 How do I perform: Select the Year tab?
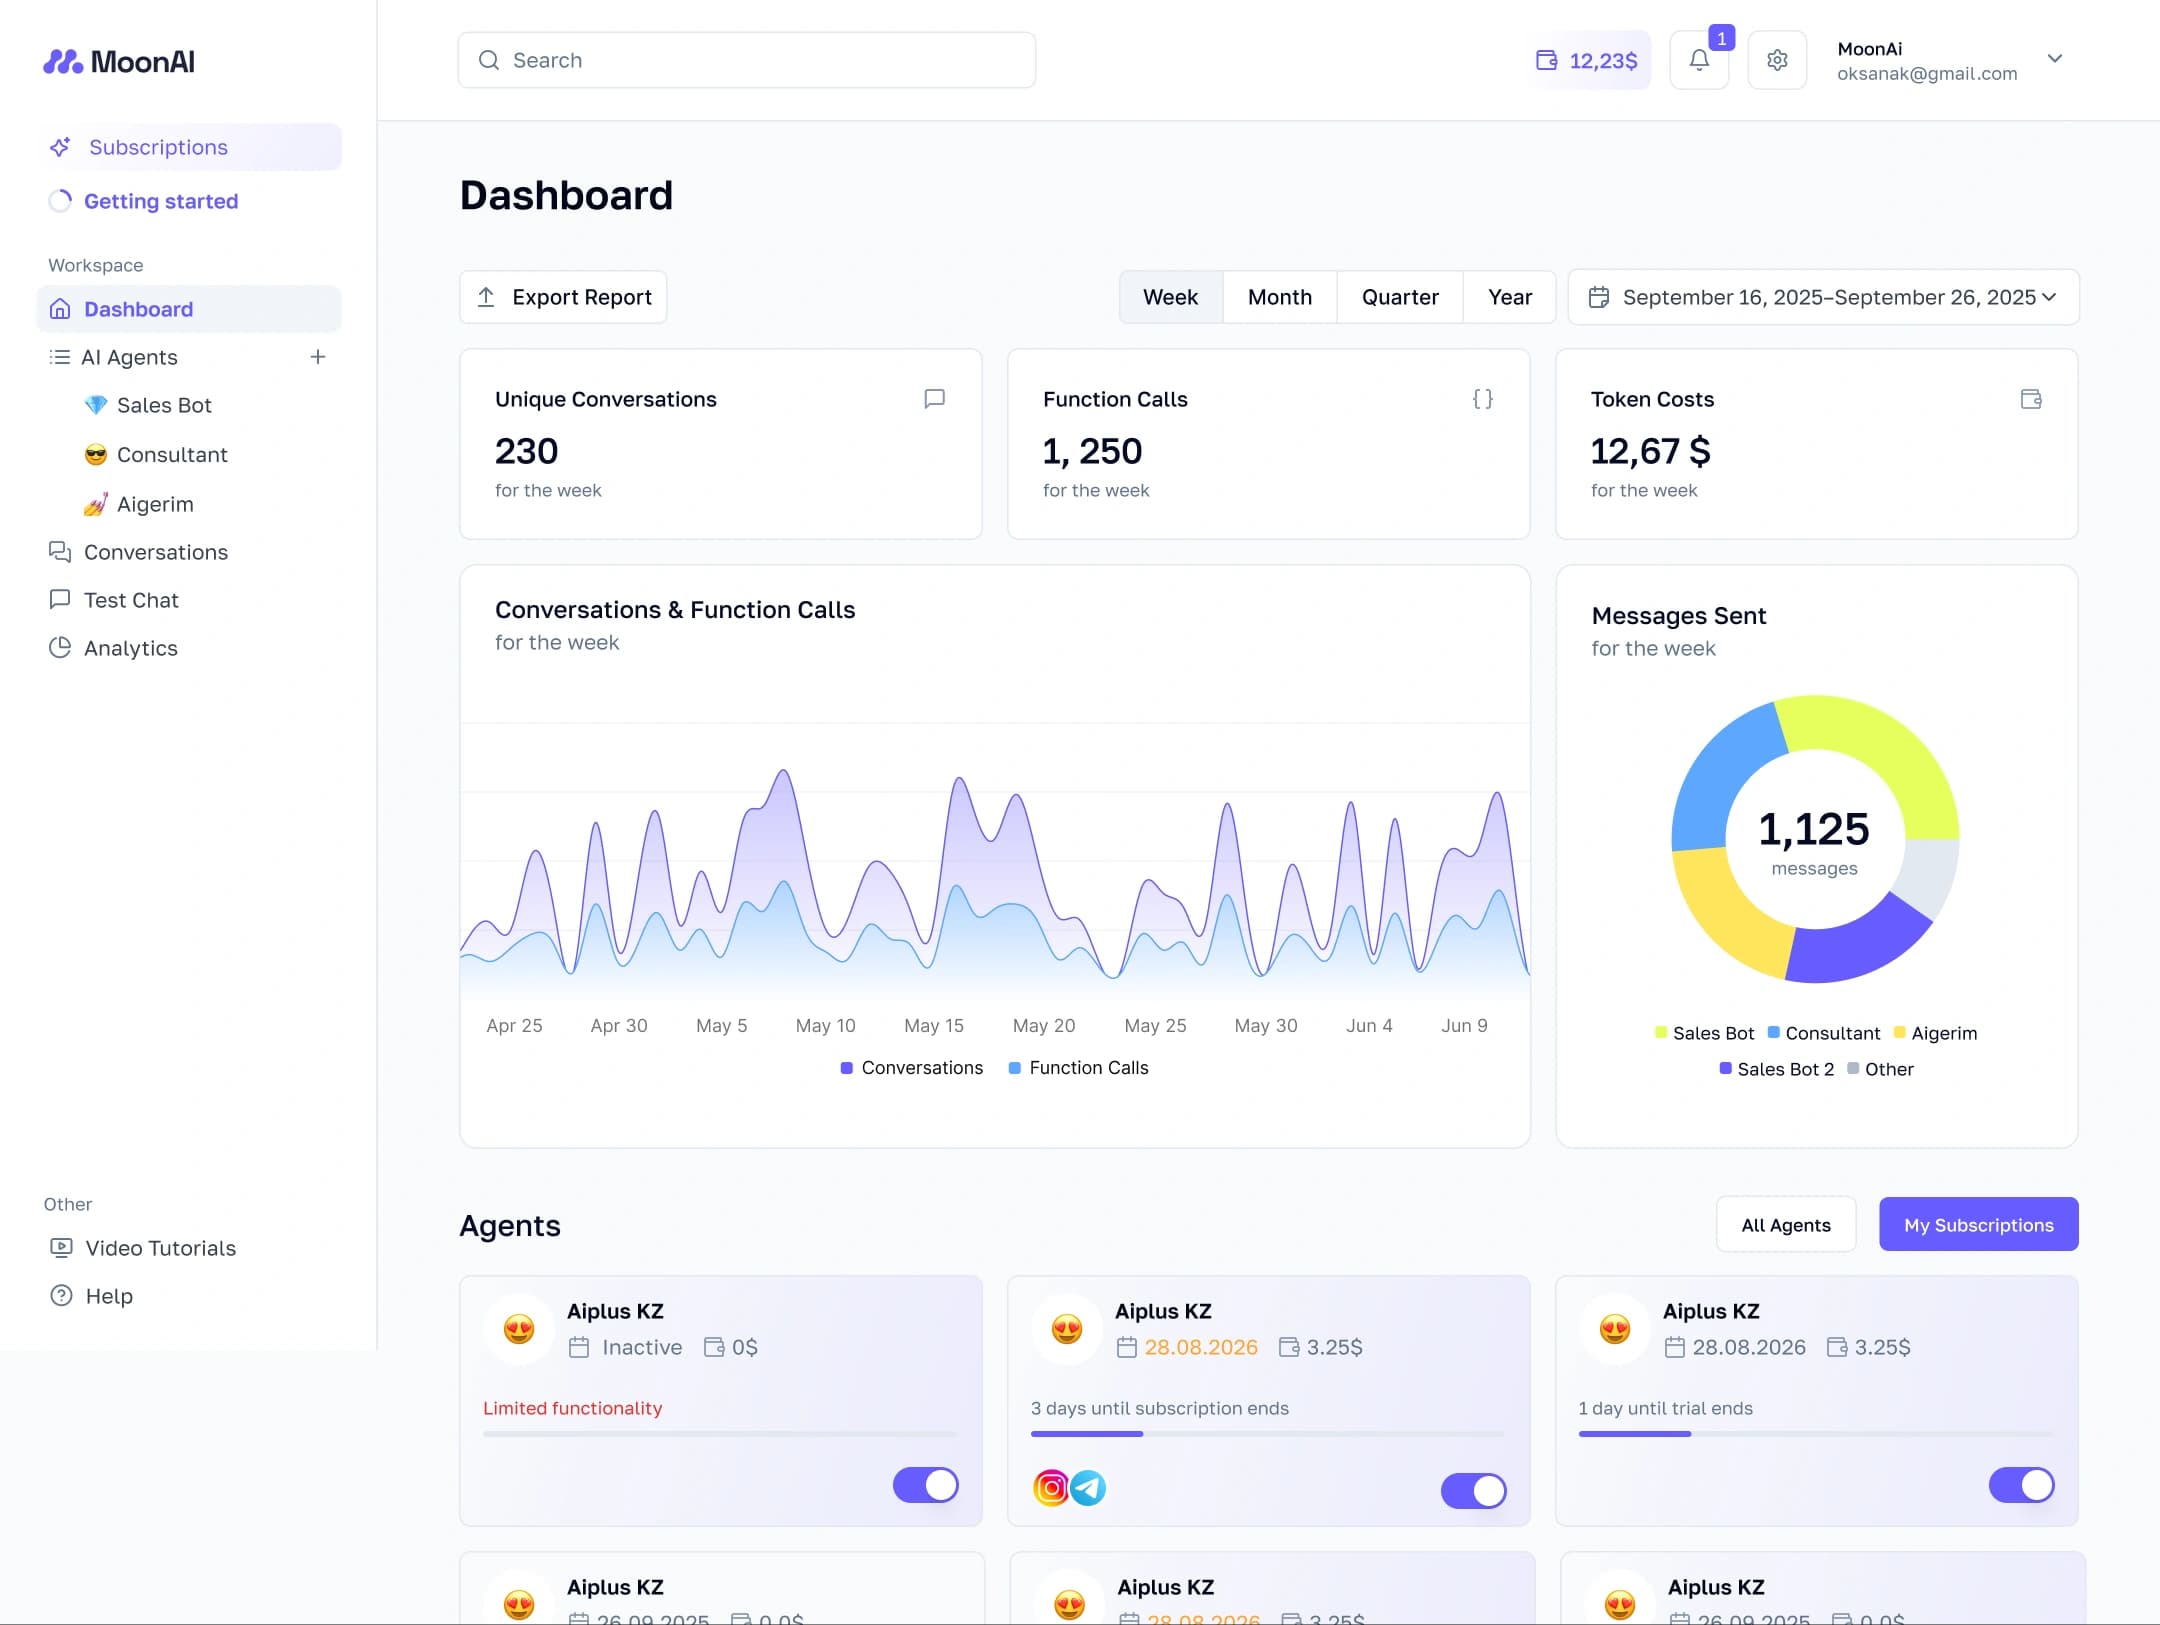coord(1510,297)
